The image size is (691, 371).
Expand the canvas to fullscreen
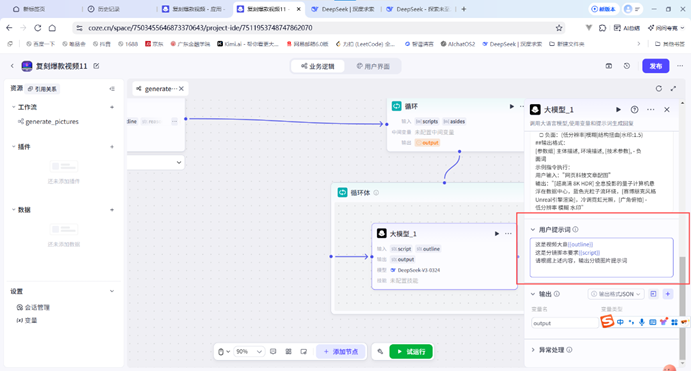[673, 89]
